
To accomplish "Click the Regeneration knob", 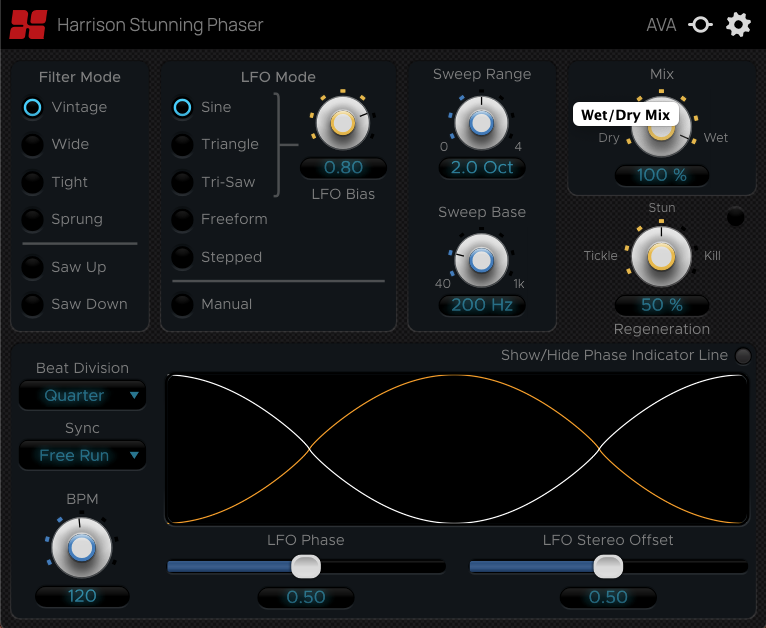I will (x=661, y=257).
